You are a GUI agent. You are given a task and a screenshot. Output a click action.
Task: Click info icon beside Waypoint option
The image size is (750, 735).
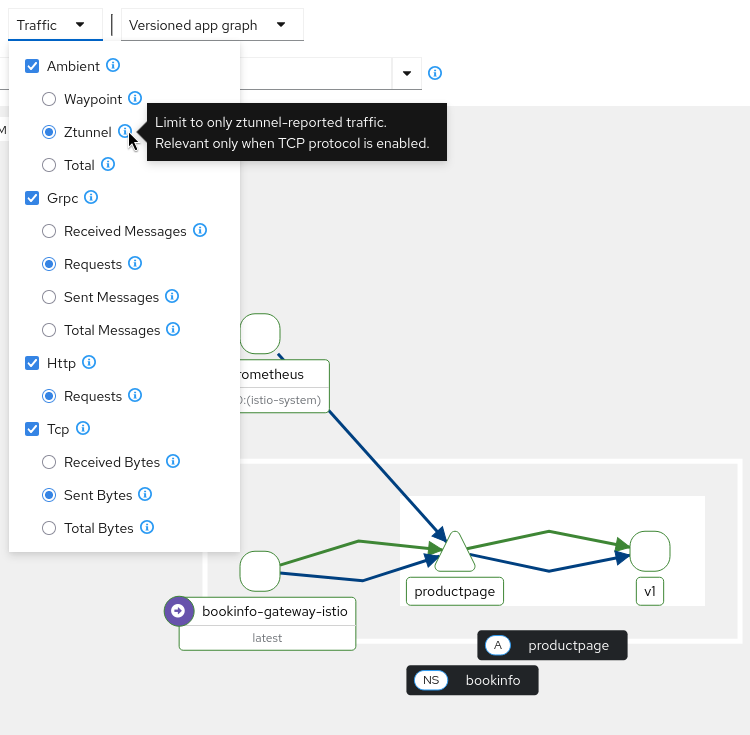135,99
